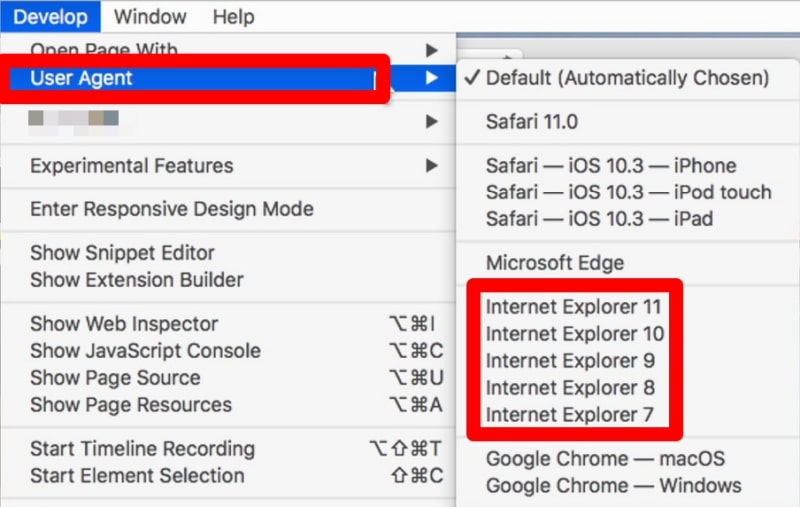
Task: Select Safari iOS 10.3 iPhone user agent
Action: point(628,166)
